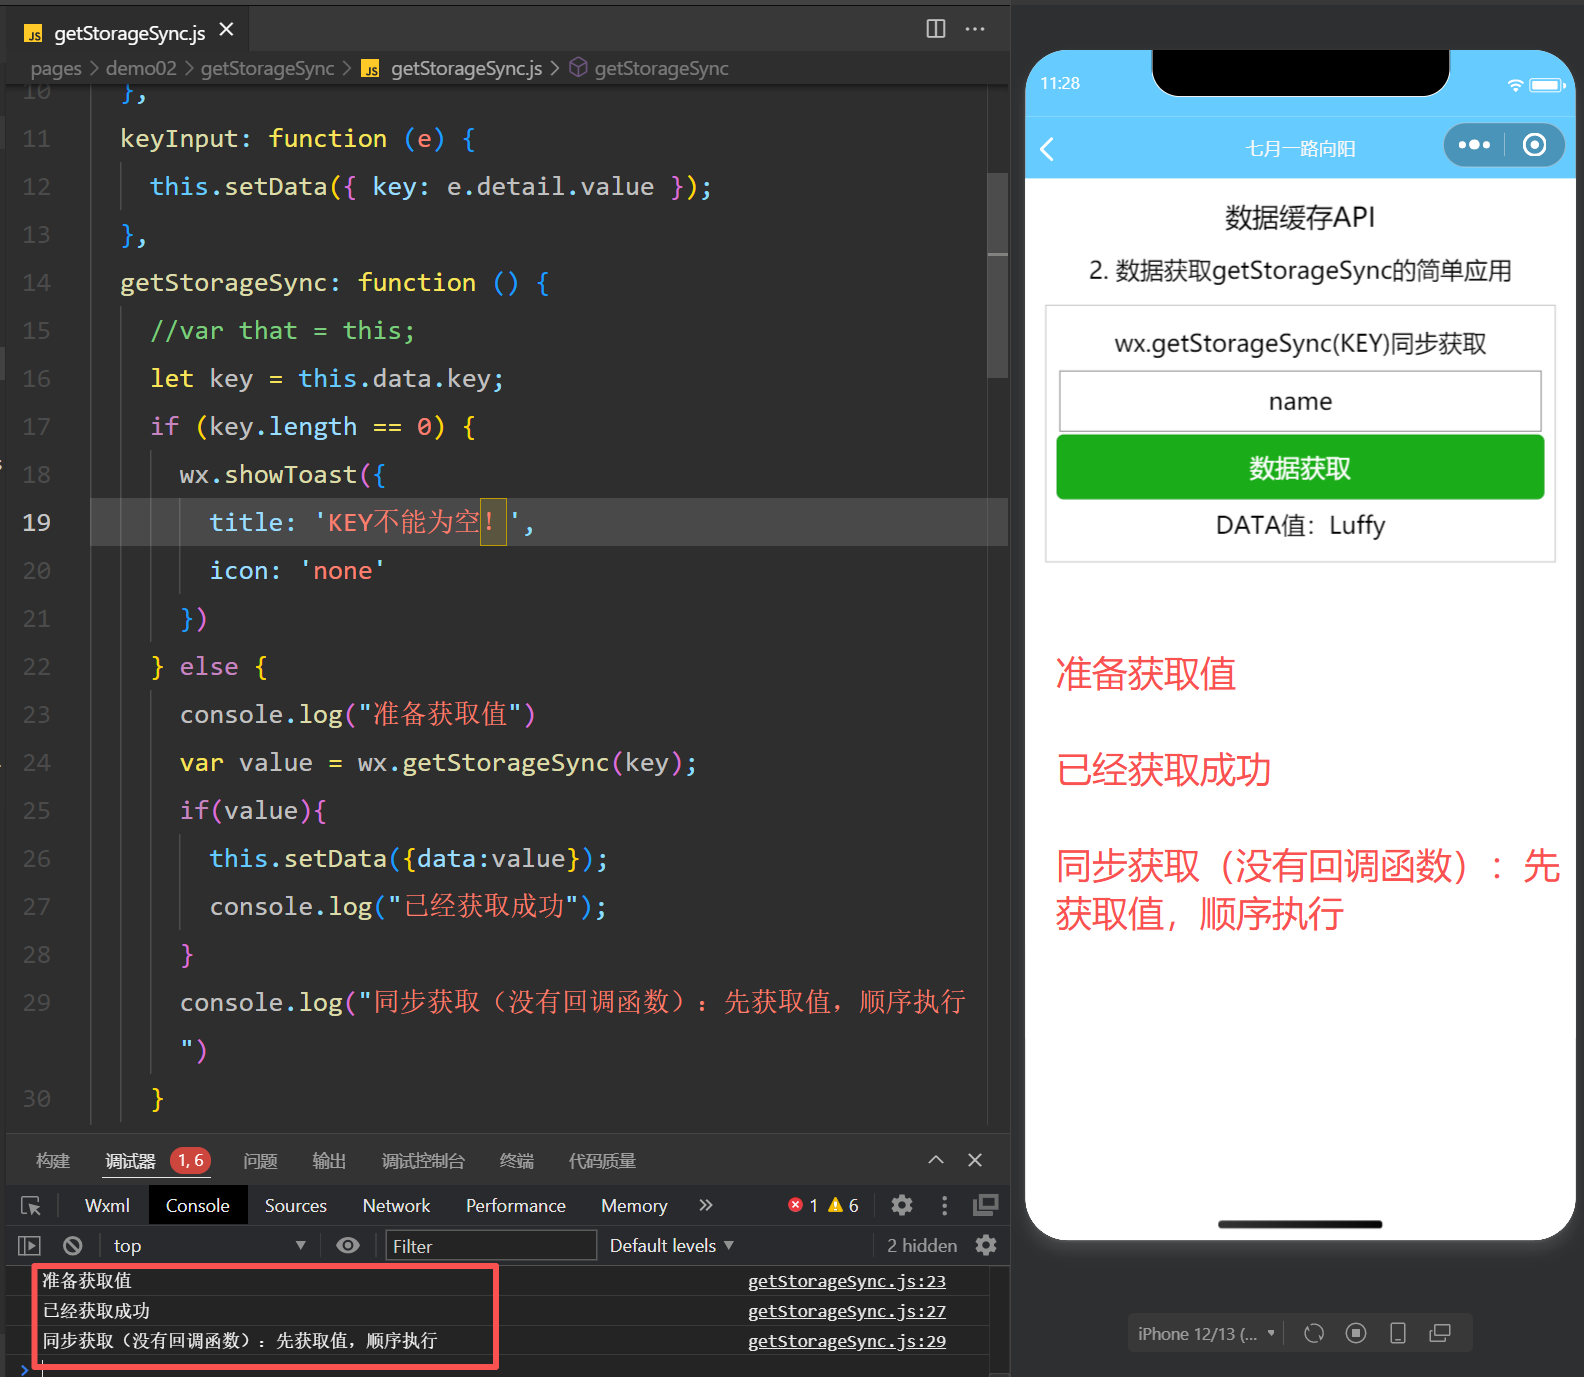1584x1377 pixels.
Task: Open the 问题 panel tab
Action: (x=260, y=1161)
